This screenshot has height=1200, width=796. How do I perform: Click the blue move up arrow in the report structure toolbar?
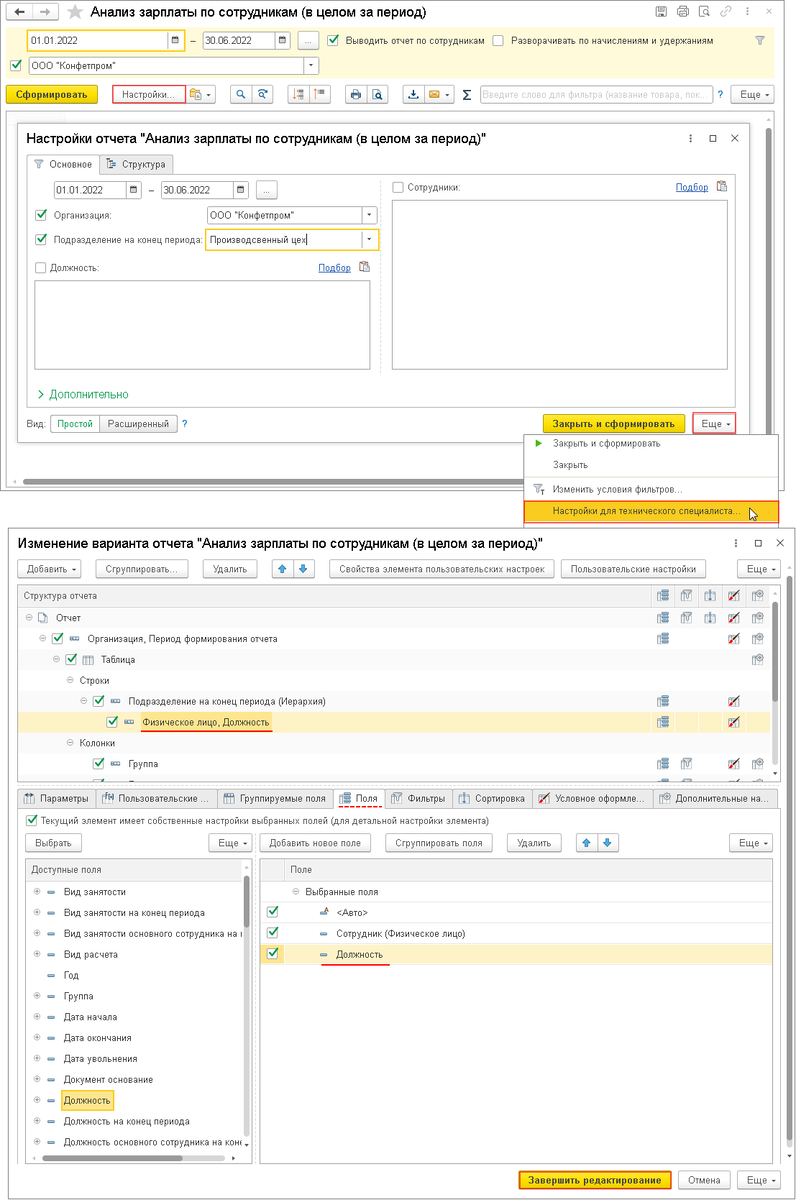(283, 569)
